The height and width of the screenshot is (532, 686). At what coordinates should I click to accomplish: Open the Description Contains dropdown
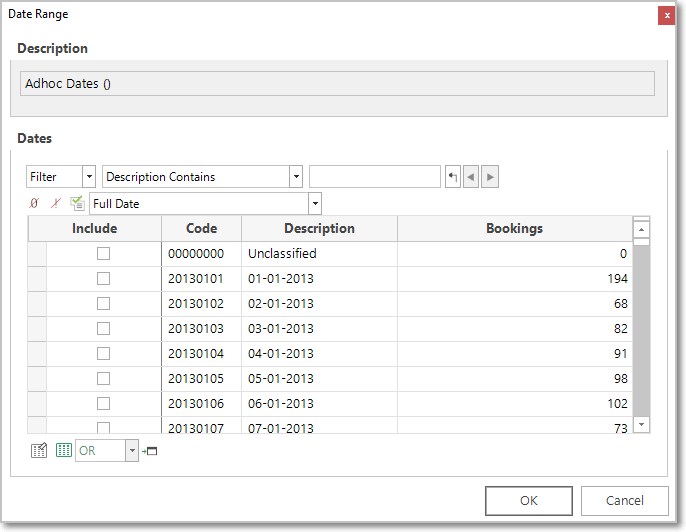(x=296, y=177)
